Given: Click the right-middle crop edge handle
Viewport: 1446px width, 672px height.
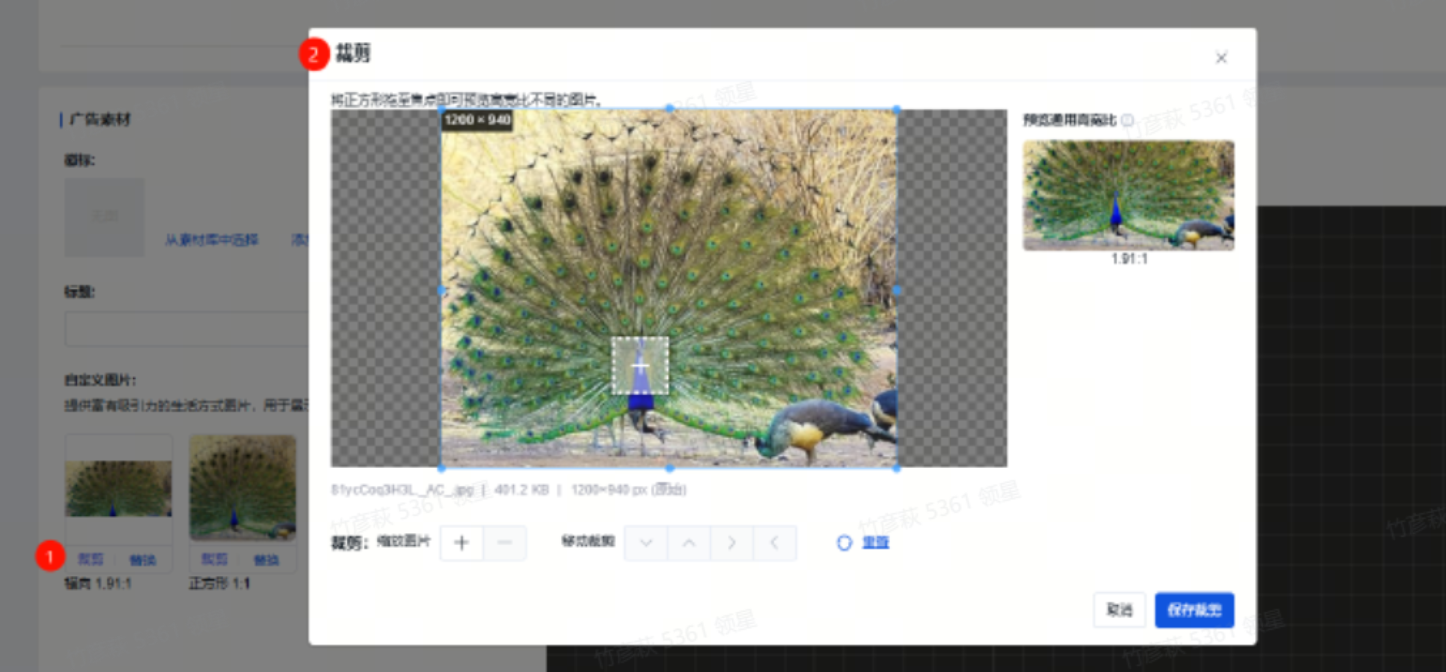Looking at the screenshot, I should tap(896, 290).
